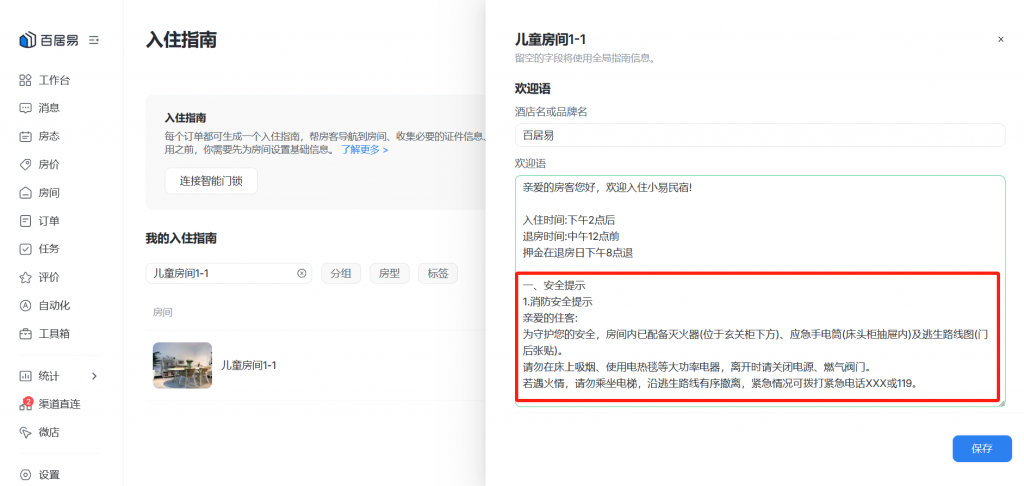Open the 标签 tag filter dropdown
This screenshot has height=486, width=1024.
click(438, 273)
